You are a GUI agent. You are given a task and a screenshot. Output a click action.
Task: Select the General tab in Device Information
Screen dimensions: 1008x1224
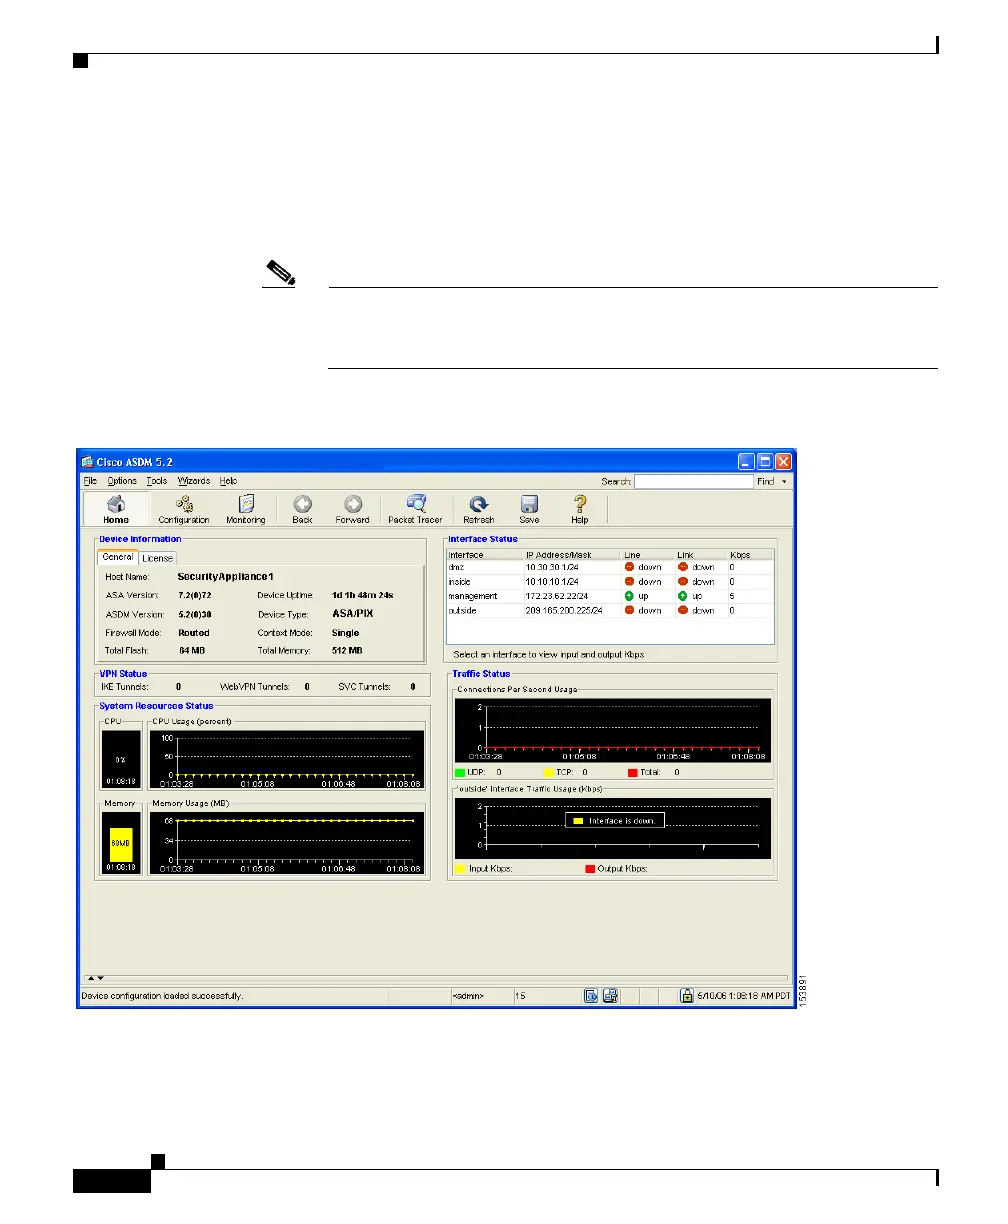tap(117, 557)
